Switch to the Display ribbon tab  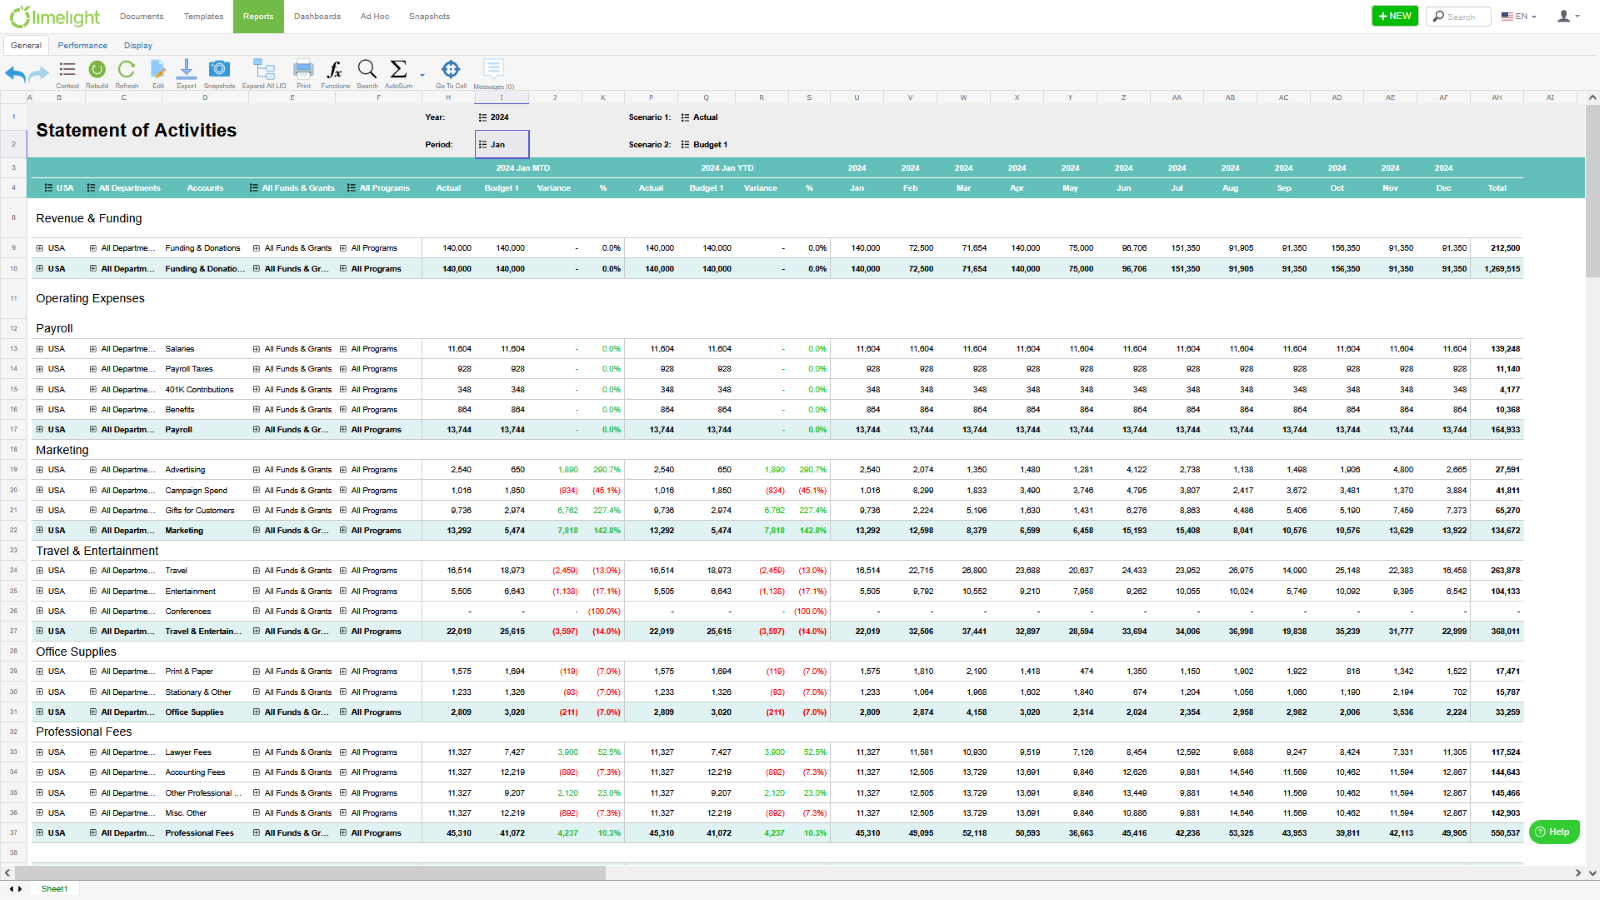tap(138, 45)
